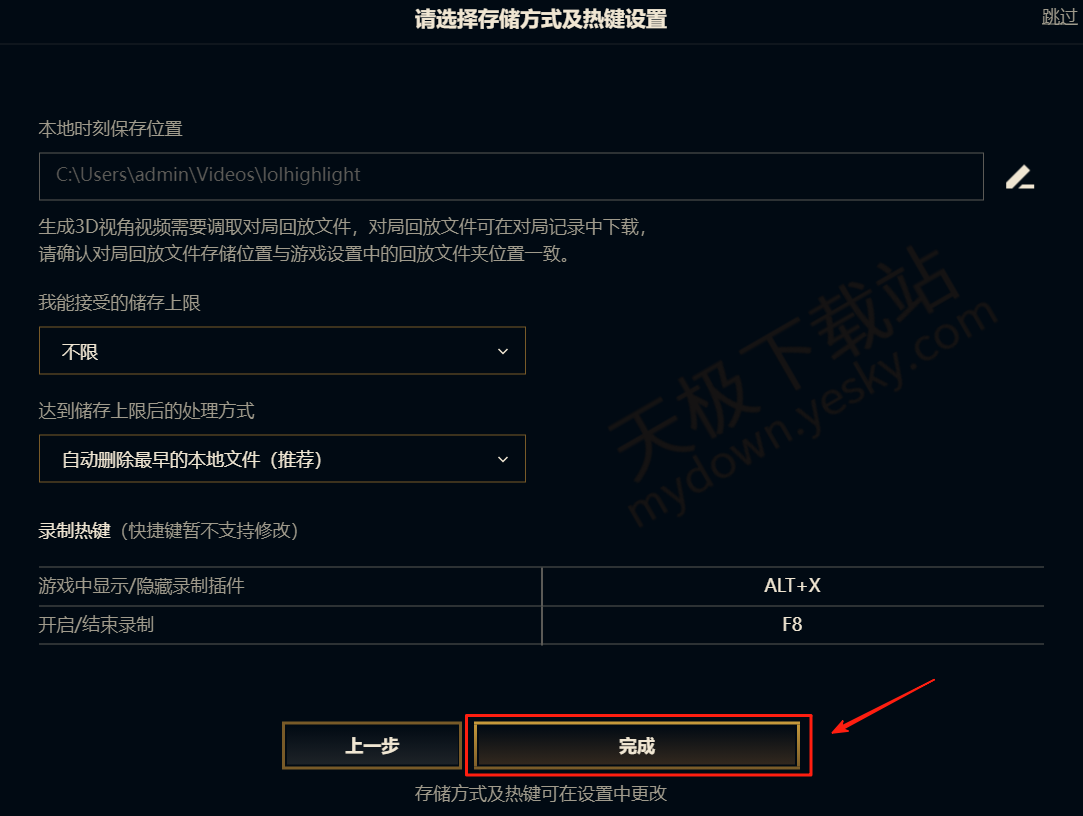The height and width of the screenshot is (816, 1083).
Task: Expand the 自动删除最早的本地文件 dropdown
Action: (x=282, y=459)
